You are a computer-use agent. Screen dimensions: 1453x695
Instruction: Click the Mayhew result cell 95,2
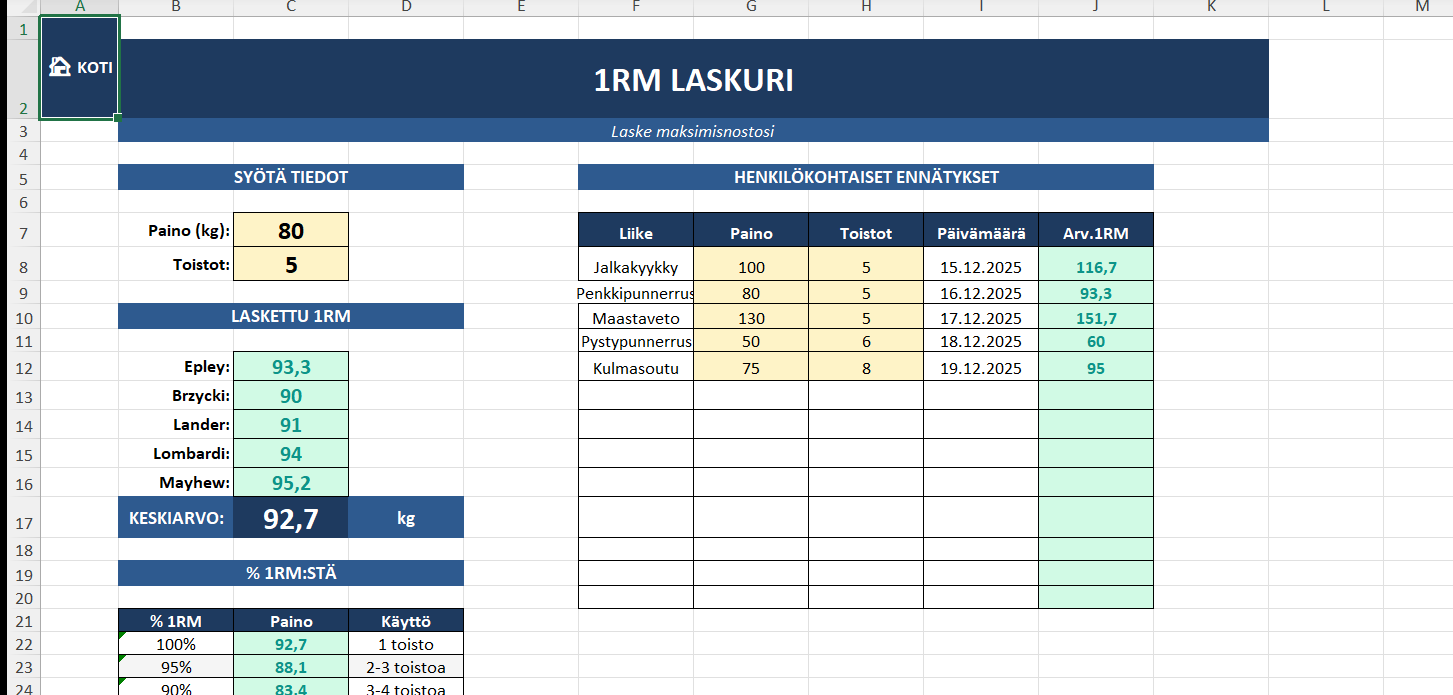coord(291,483)
